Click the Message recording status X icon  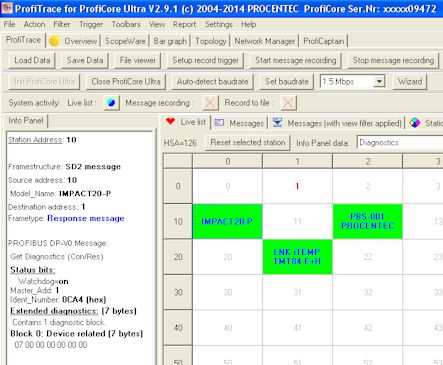click(x=210, y=103)
